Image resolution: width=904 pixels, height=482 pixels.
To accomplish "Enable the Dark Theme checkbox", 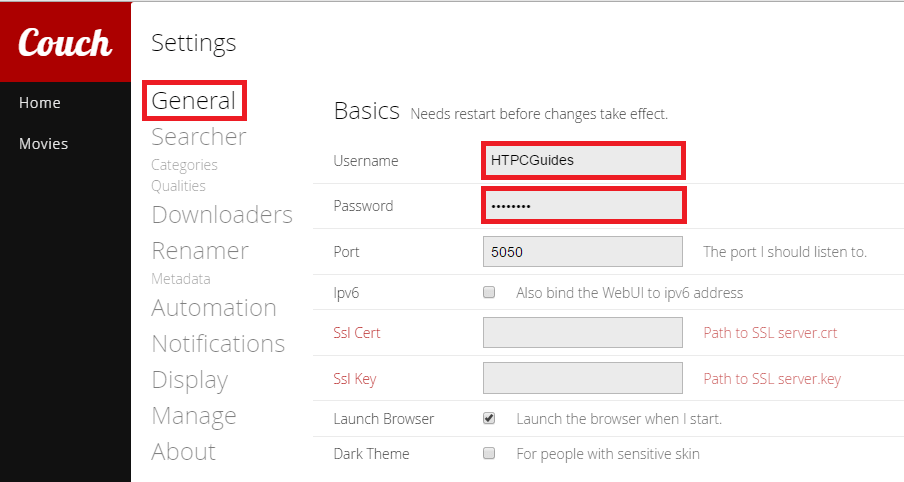I will 489,454.
